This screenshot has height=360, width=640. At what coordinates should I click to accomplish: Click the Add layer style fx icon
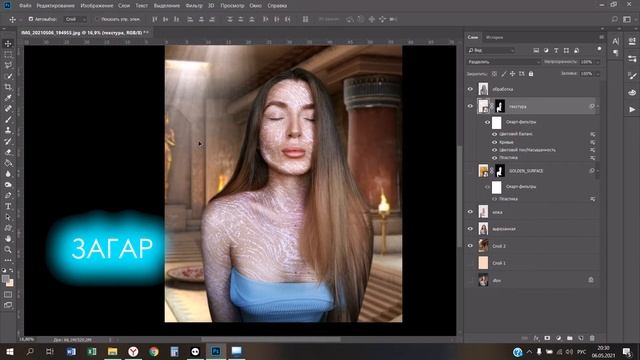(536, 338)
